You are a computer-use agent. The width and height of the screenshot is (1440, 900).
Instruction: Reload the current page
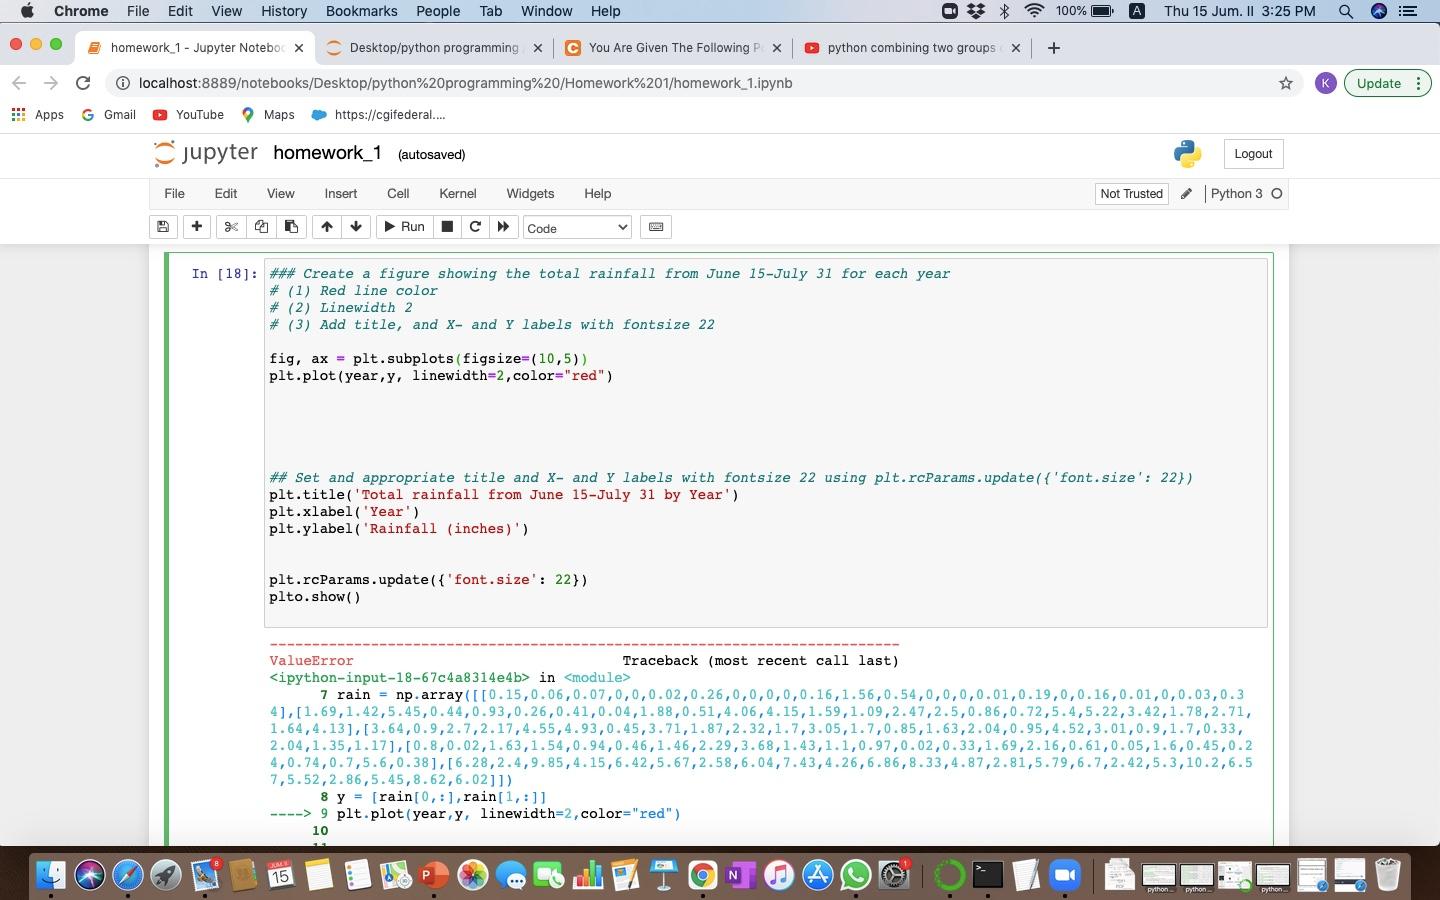tap(83, 83)
